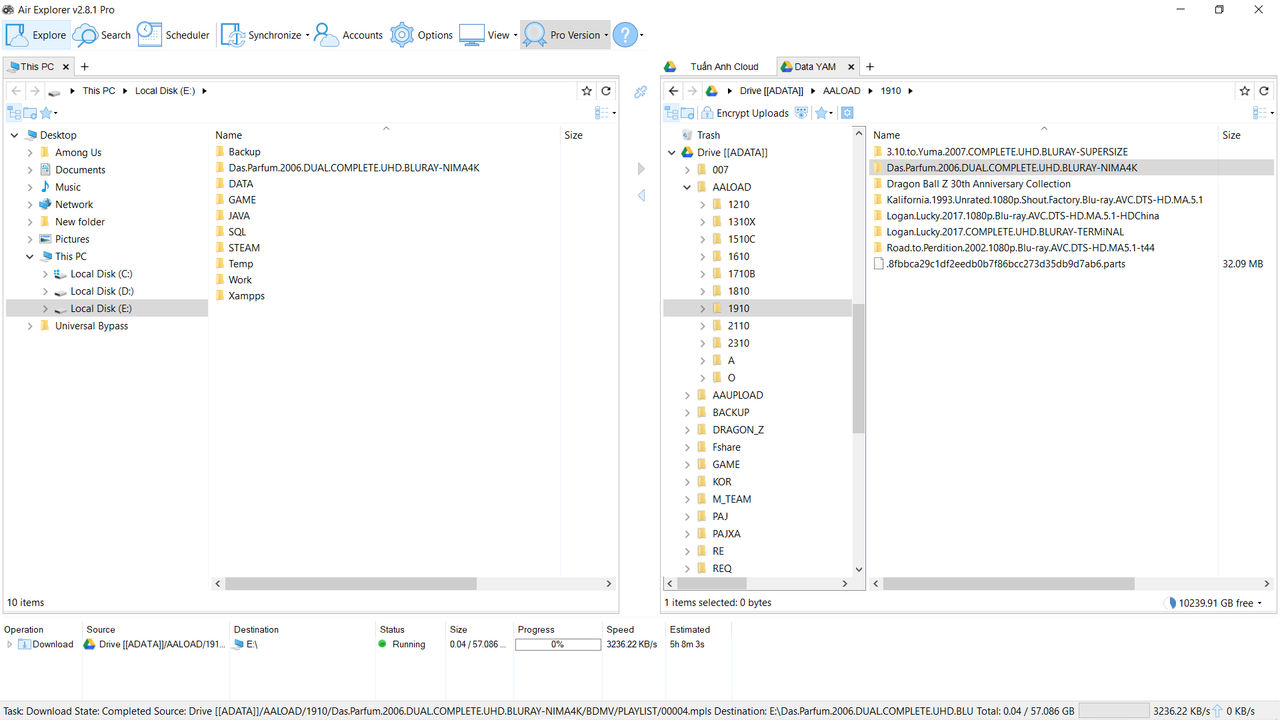1280x720 pixels.
Task: Click left pane favorite star icon
Action: tap(587, 91)
